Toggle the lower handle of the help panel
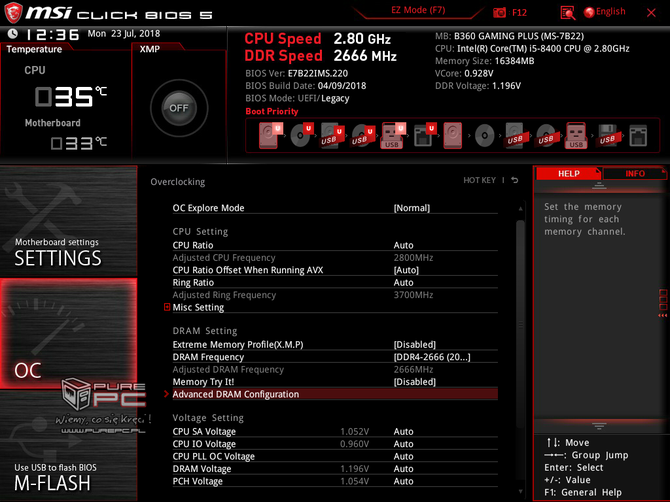This screenshot has width=670, height=502. [x=599, y=426]
